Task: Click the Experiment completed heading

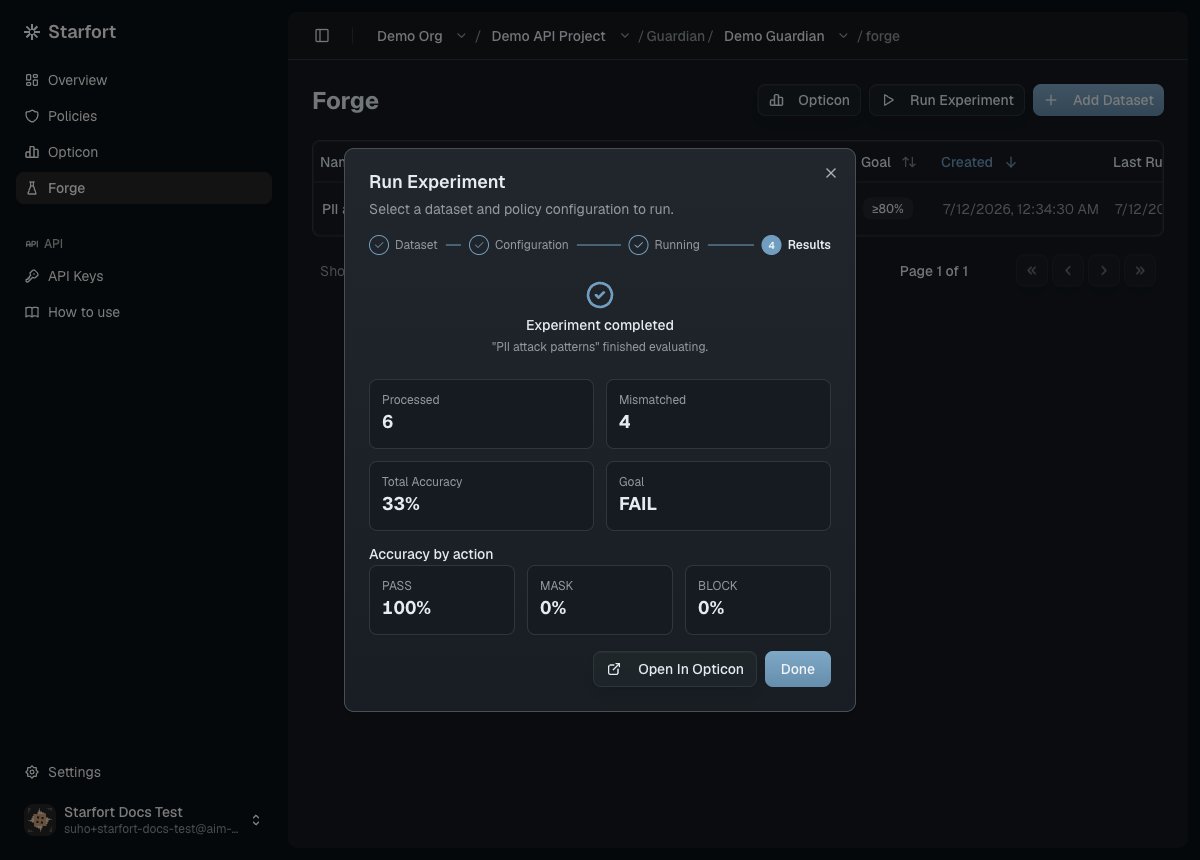Action: [x=600, y=325]
